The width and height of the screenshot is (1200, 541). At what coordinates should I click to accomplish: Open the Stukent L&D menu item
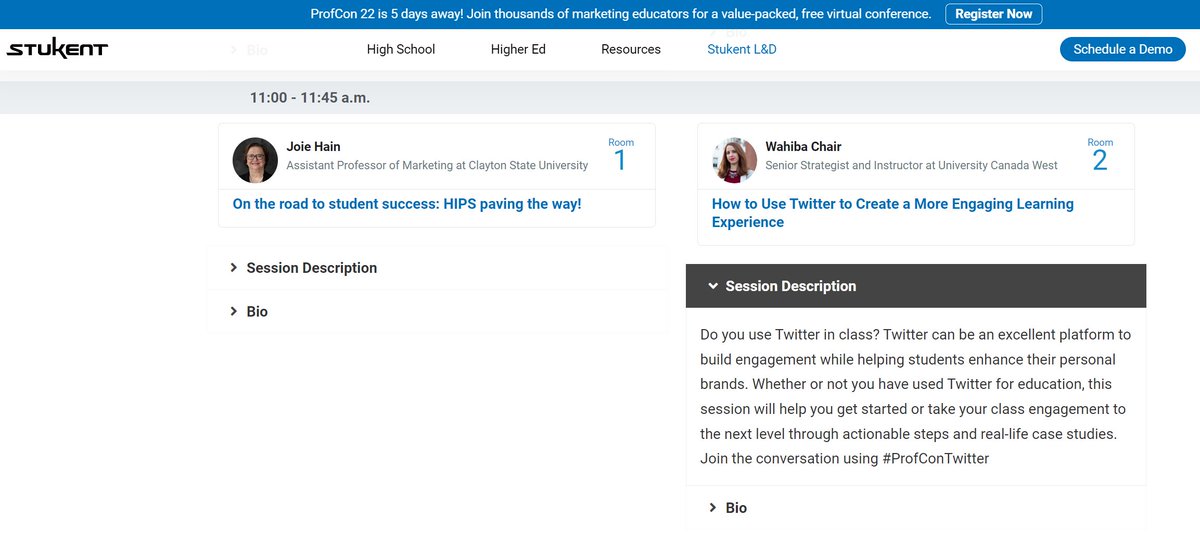[x=742, y=49]
